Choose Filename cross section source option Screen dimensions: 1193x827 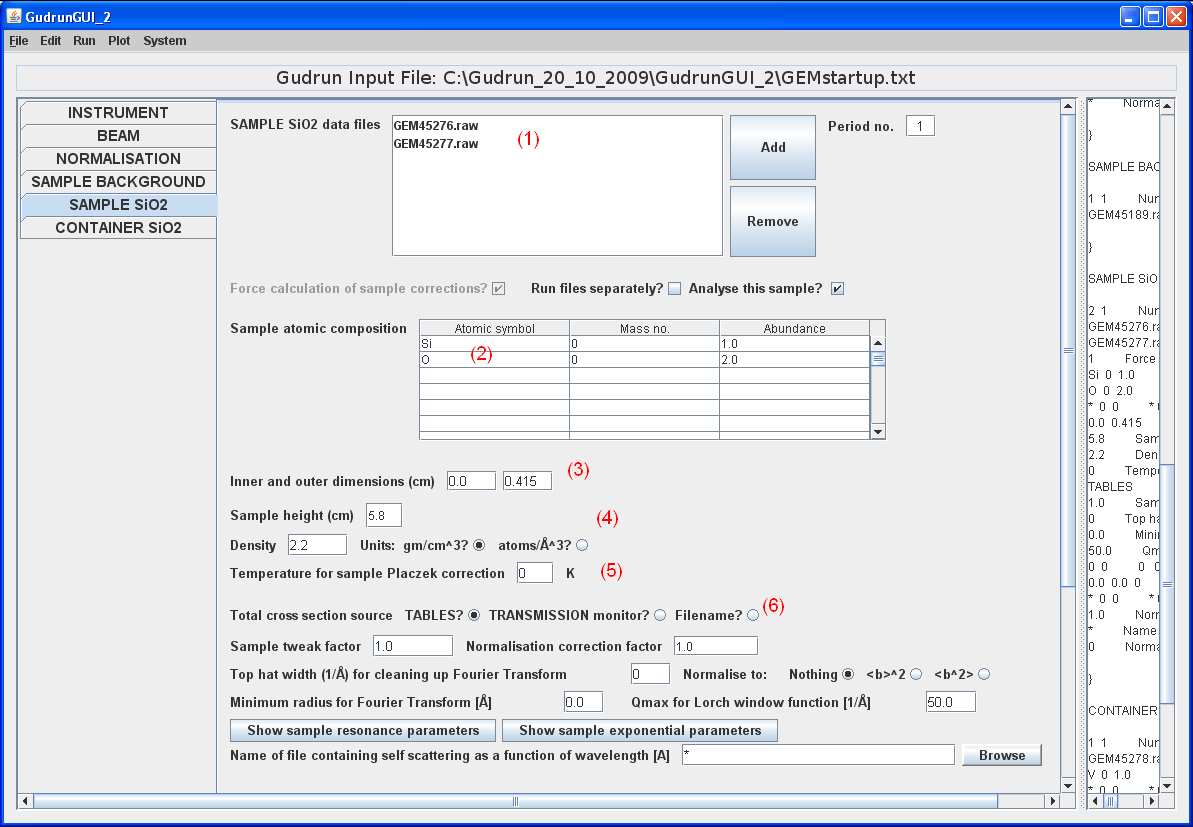[752, 615]
